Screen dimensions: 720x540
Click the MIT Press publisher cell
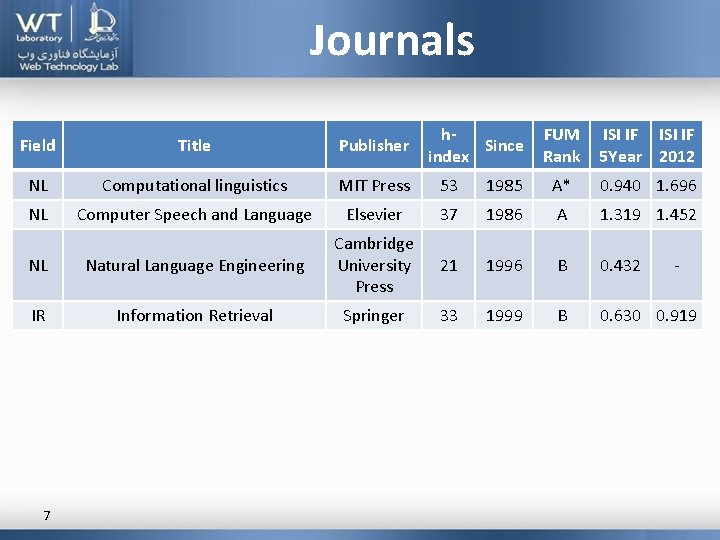point(374,185)
